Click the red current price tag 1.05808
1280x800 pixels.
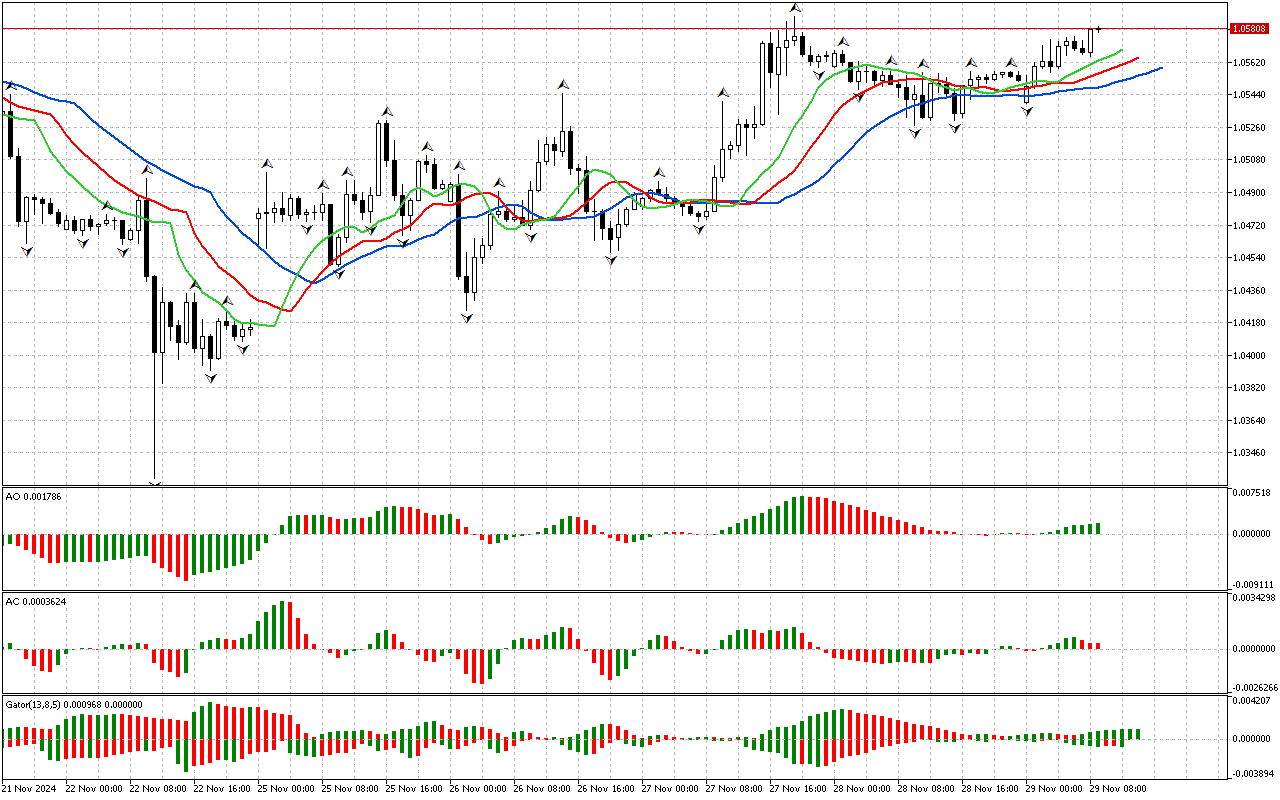pyautogui.click(x=1252, y=29)
